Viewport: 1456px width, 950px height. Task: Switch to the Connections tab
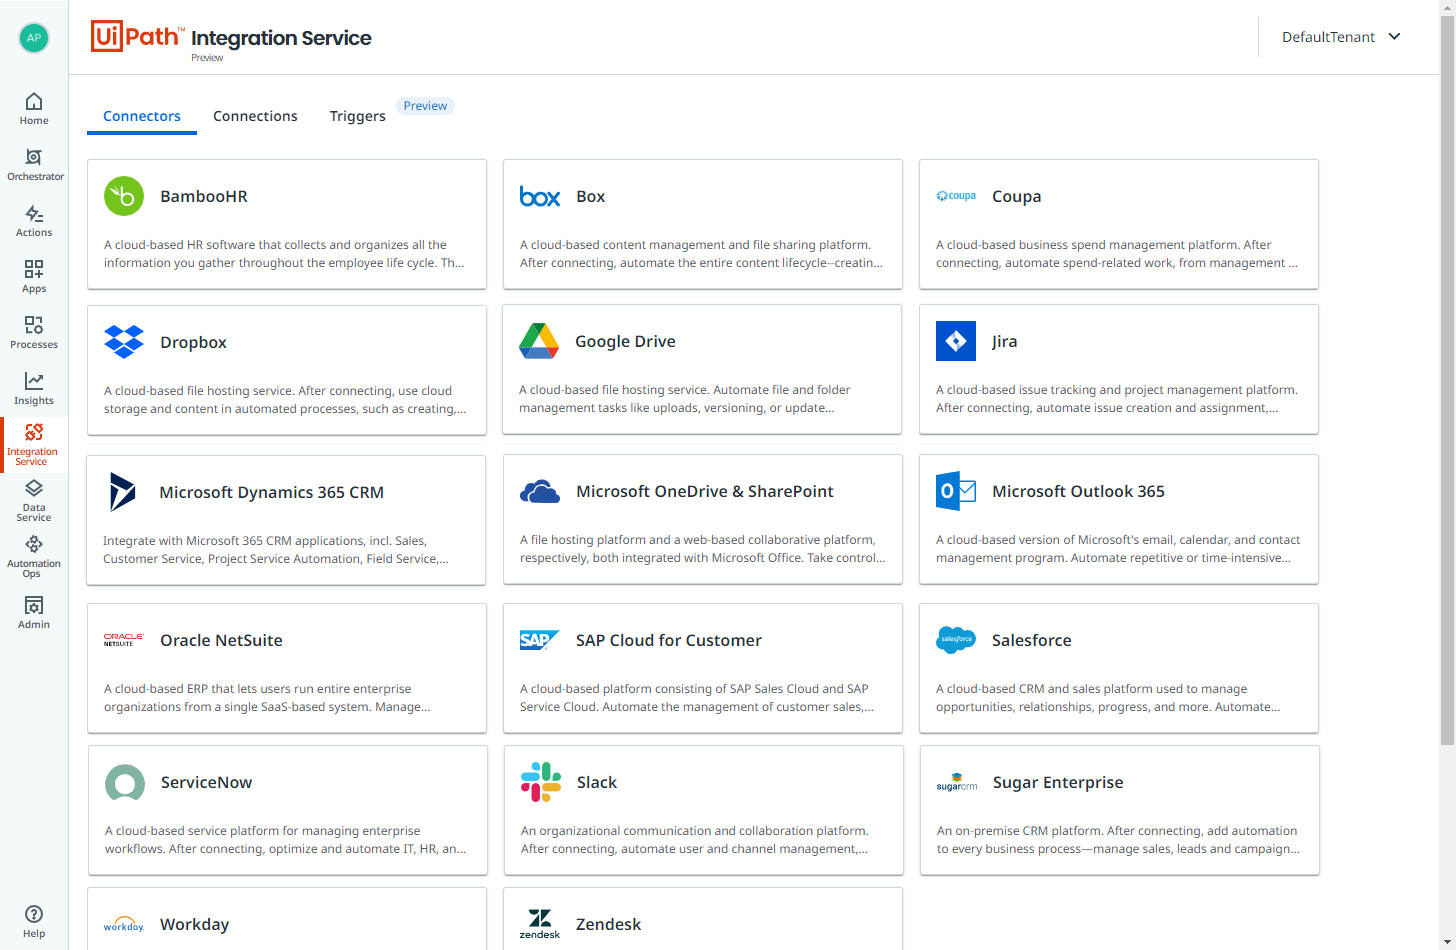255,116
